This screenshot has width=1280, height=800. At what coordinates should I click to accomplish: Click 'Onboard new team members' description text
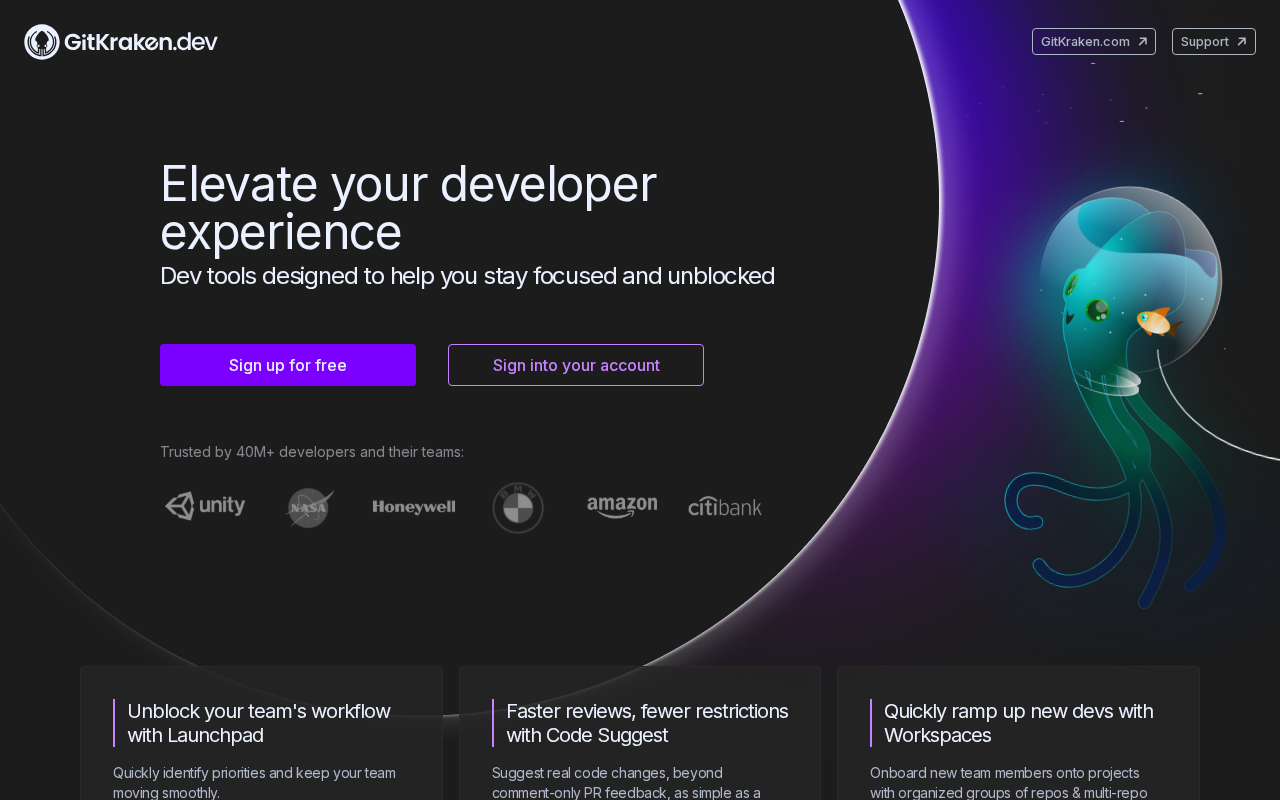[x=1008, y=782]
